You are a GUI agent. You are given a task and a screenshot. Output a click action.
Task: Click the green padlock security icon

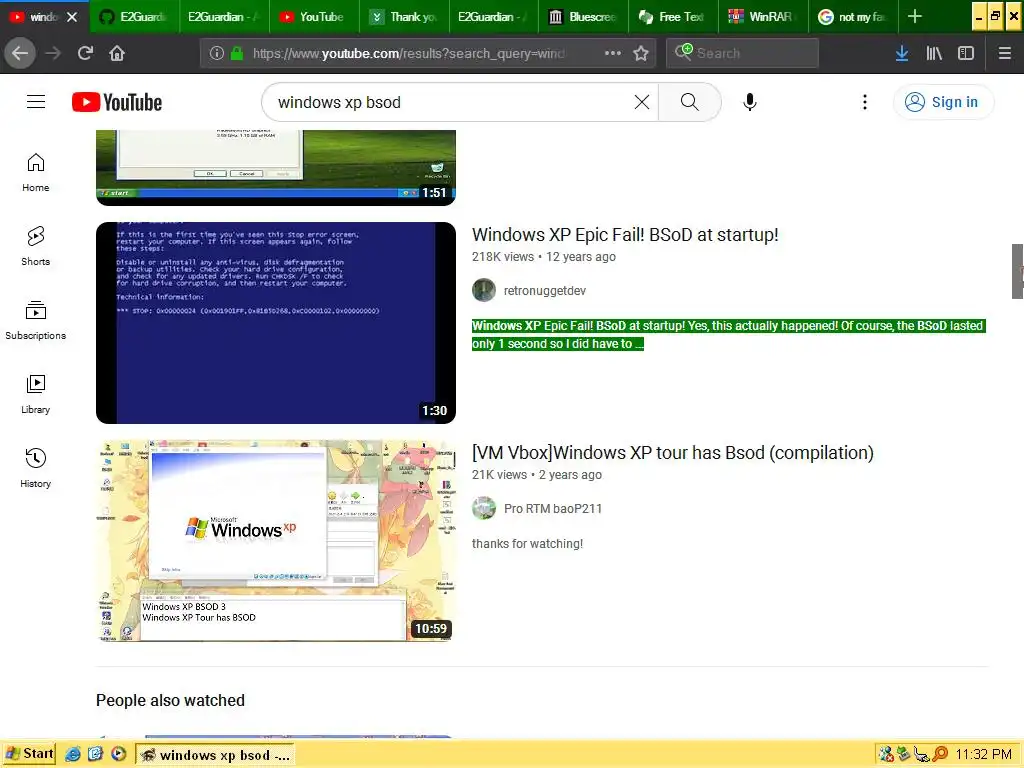click(x=237, y=53)
